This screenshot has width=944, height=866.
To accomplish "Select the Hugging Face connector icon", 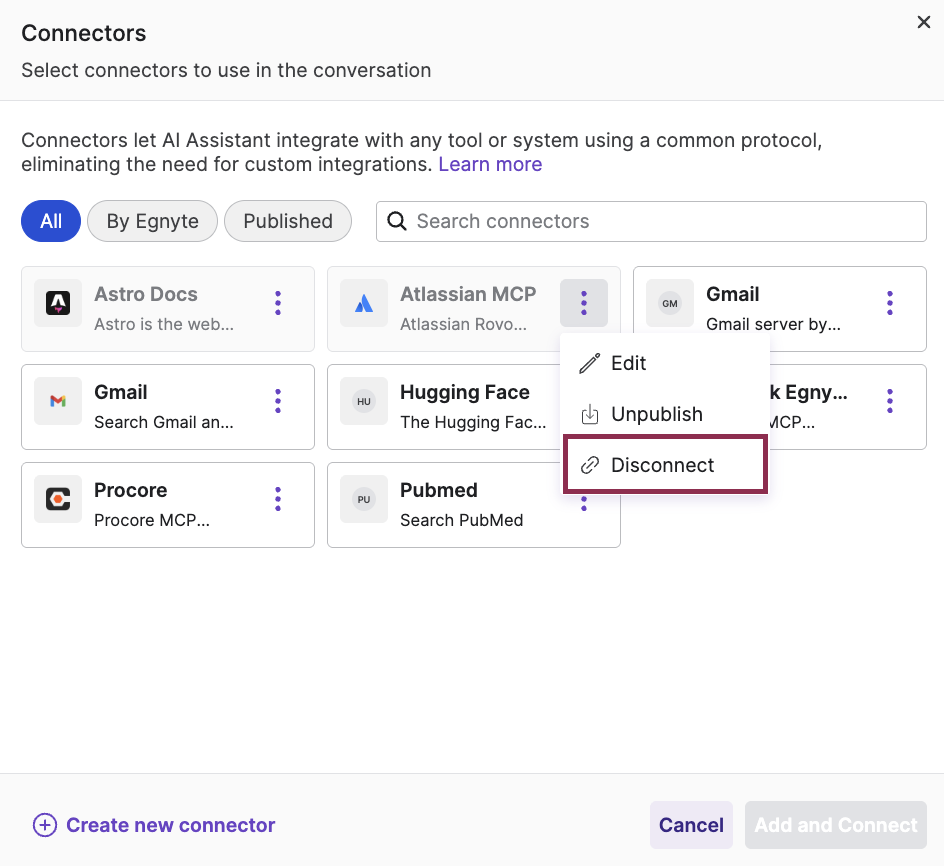I will click(x=363, y=401).
